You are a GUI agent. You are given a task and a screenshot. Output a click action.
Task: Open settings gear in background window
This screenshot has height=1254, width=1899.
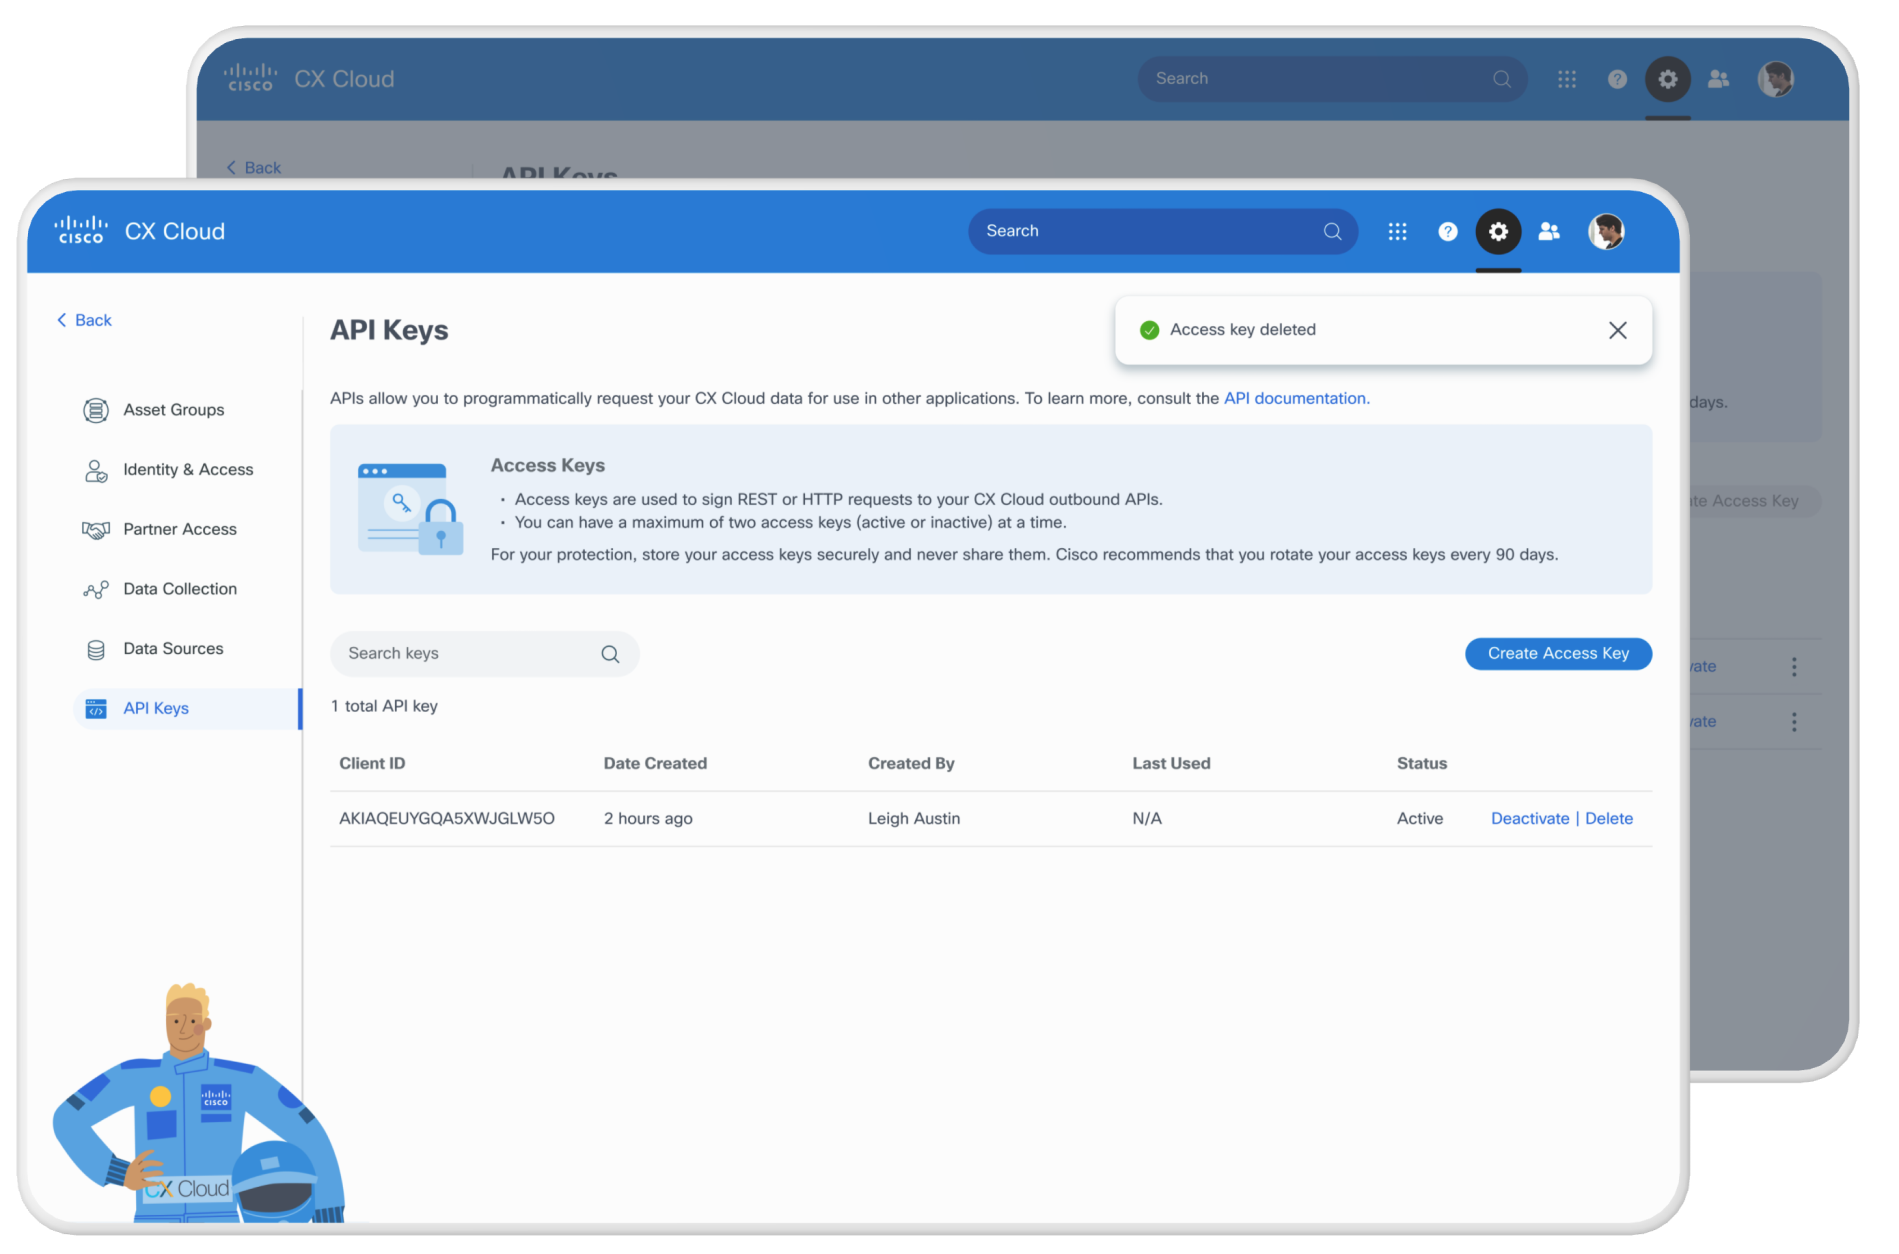pos(1668,79)
